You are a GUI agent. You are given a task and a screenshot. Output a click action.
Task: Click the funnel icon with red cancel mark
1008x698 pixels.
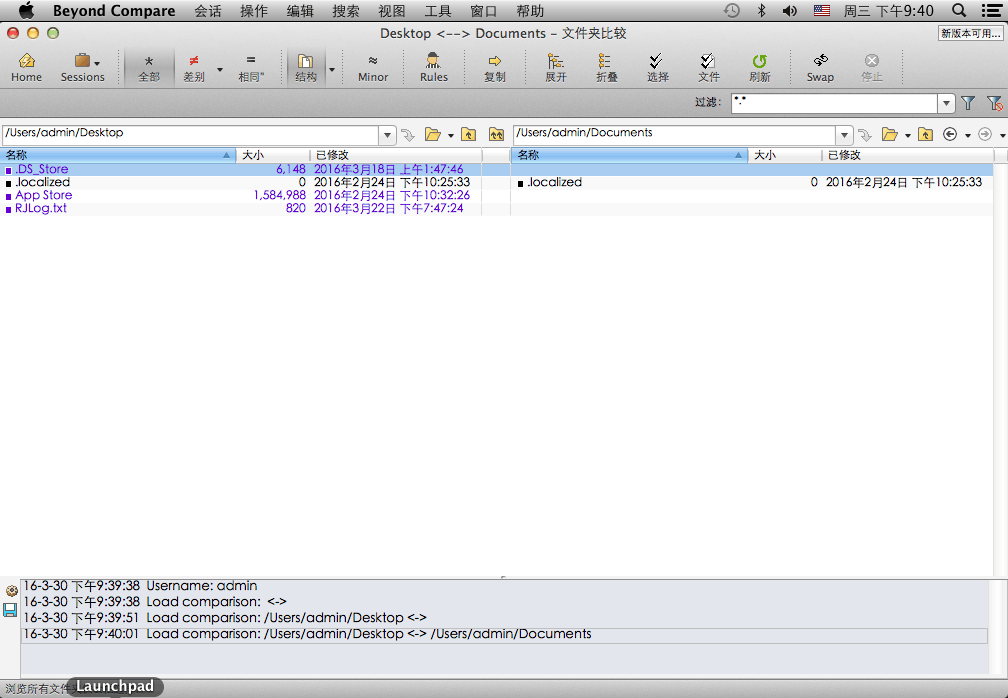point(994,103)
